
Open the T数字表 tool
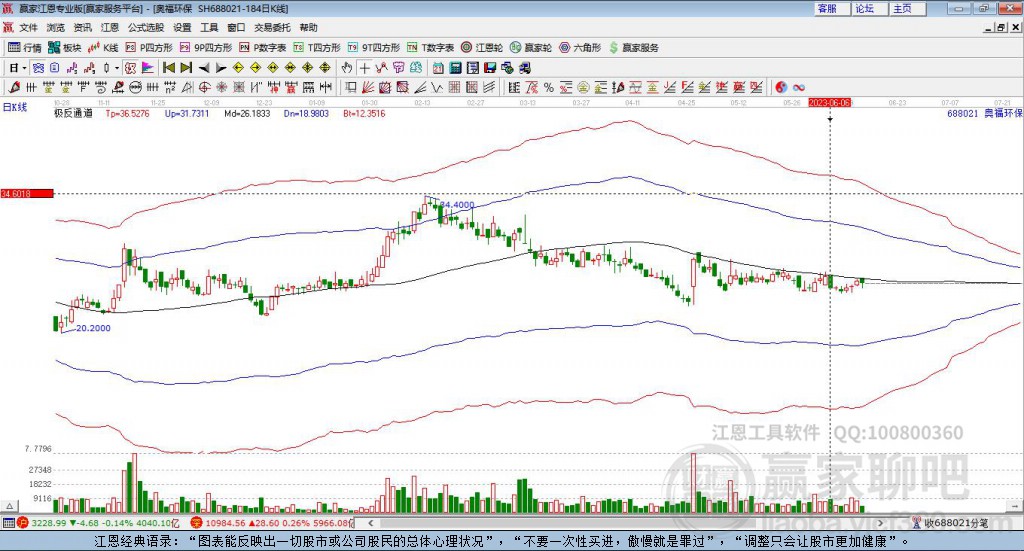pos(430,48)
